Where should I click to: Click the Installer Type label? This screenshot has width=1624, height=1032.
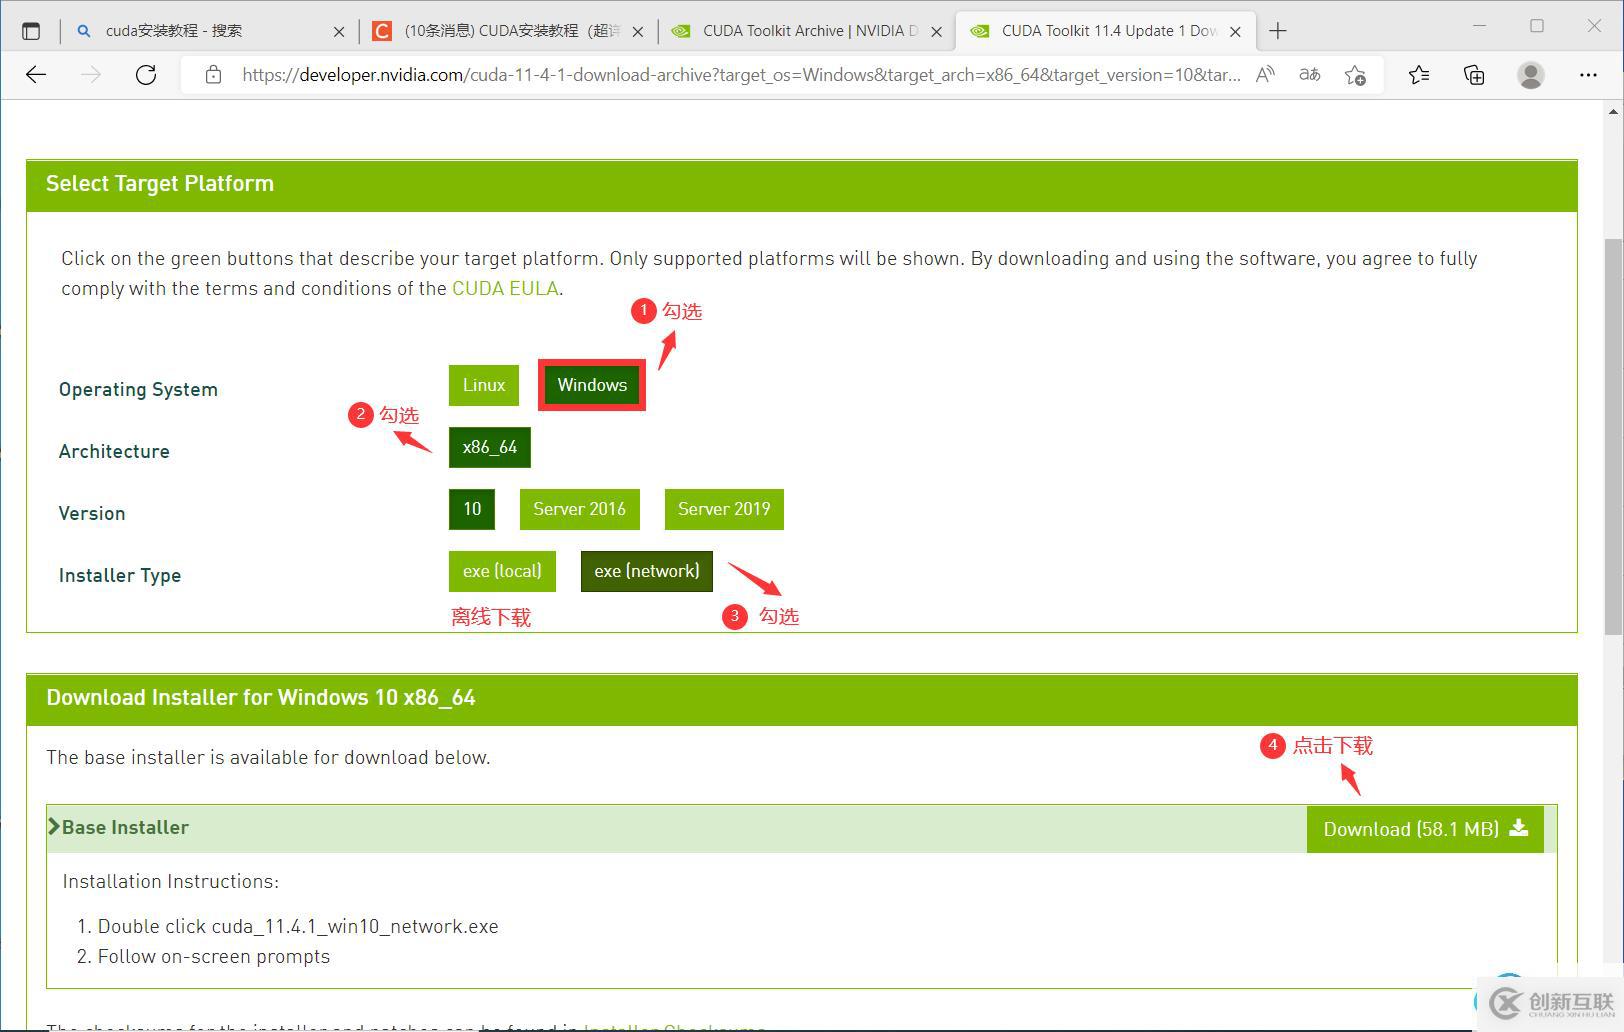click(x=120, y=576)
